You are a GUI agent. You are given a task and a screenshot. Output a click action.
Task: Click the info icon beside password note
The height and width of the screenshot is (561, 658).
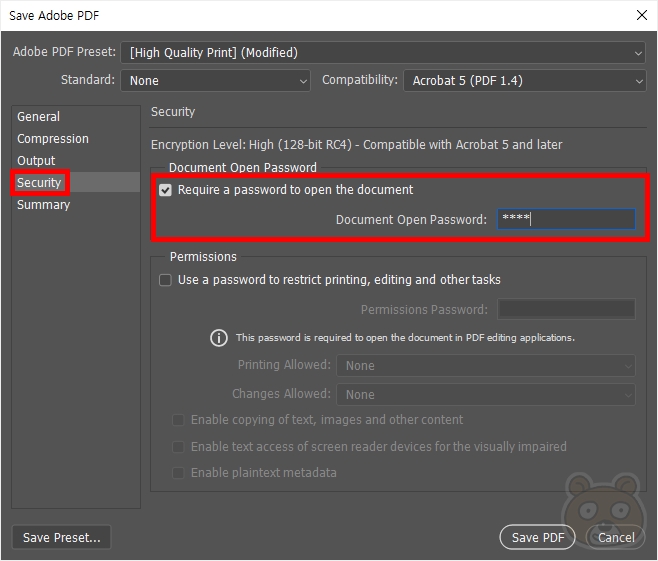(219, 338)
